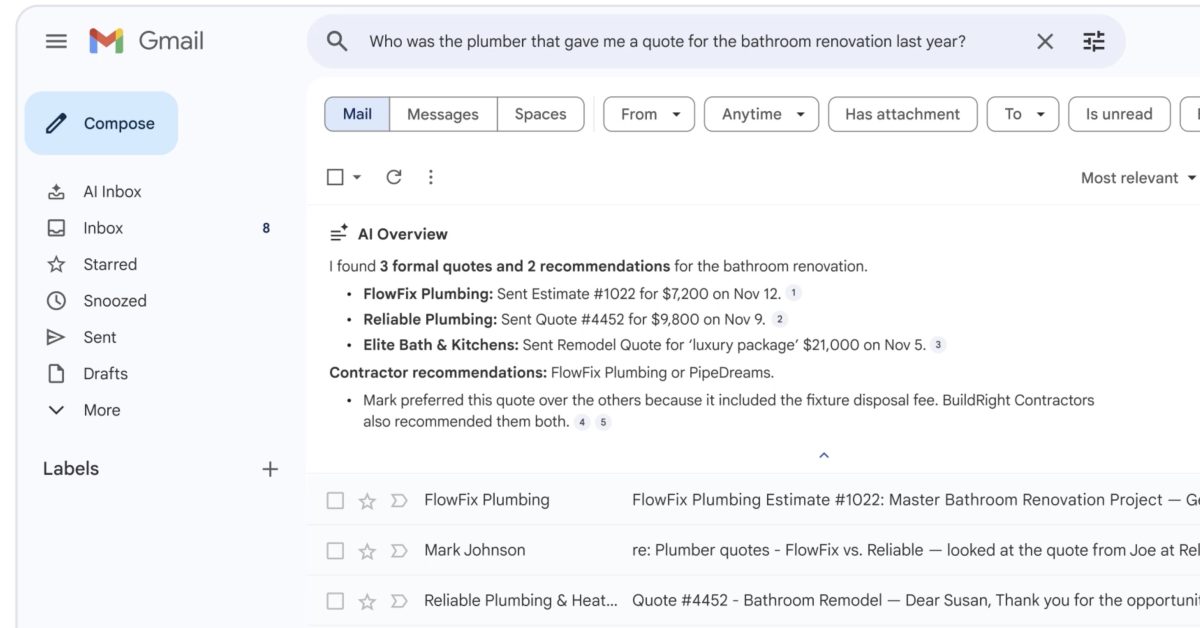This screenshot has height=628, width=1200.
Task: Expand the Anytime date filter
Action: click(761, 114)
